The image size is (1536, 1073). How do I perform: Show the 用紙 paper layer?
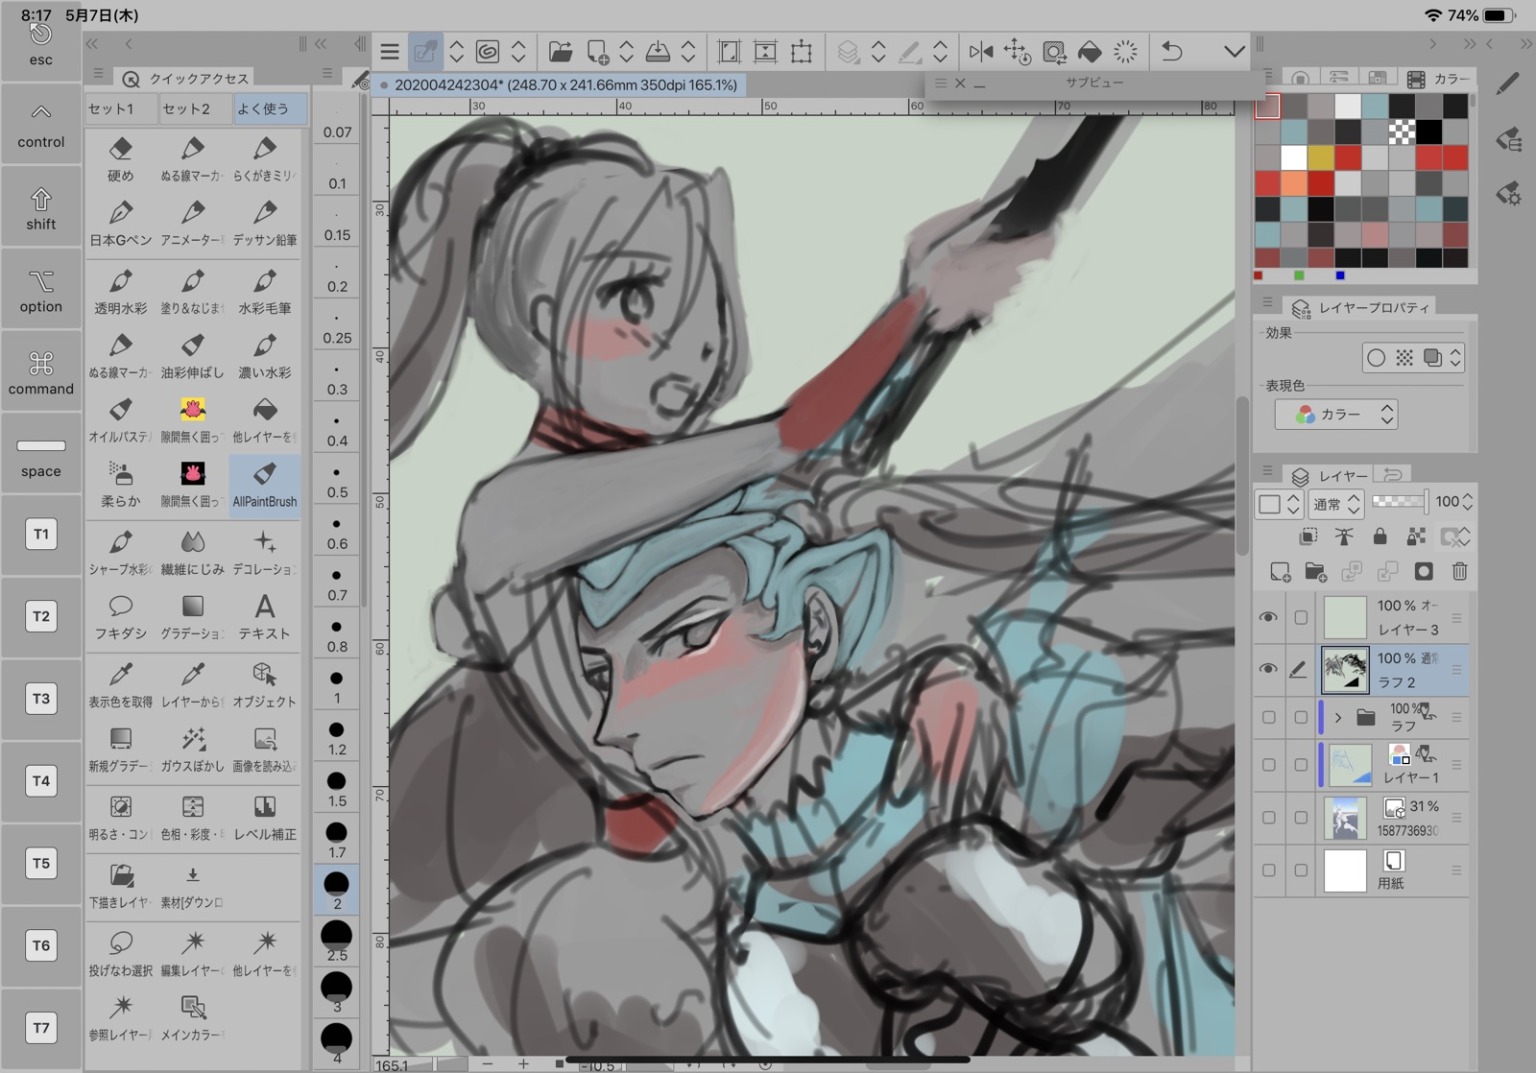pyautogui.click(x=1268, y=870)
